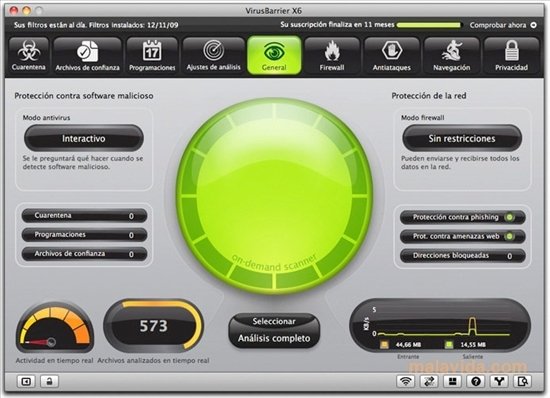Image resolution: width=550 pixels, height=398 pixels.
Task: Click the Cuarentena counter row
Action: tap(84, 216)
